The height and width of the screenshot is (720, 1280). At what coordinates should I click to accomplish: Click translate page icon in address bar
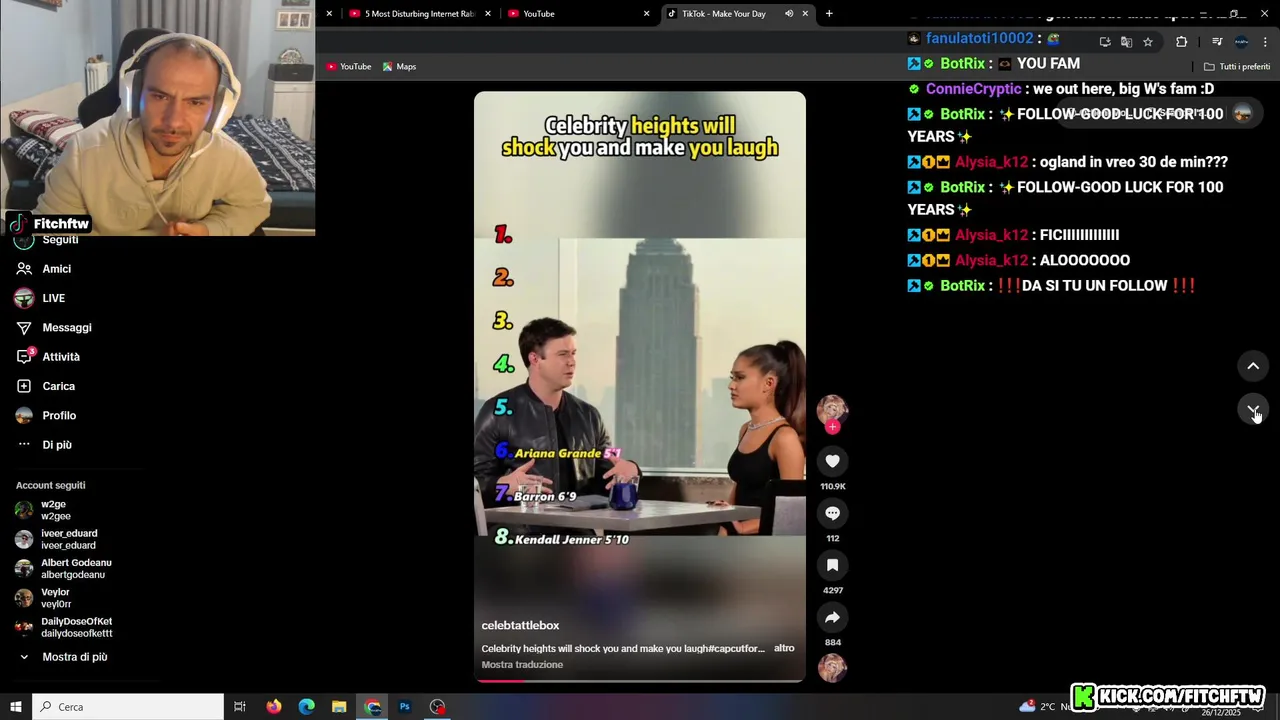[x=1126, y=42]
